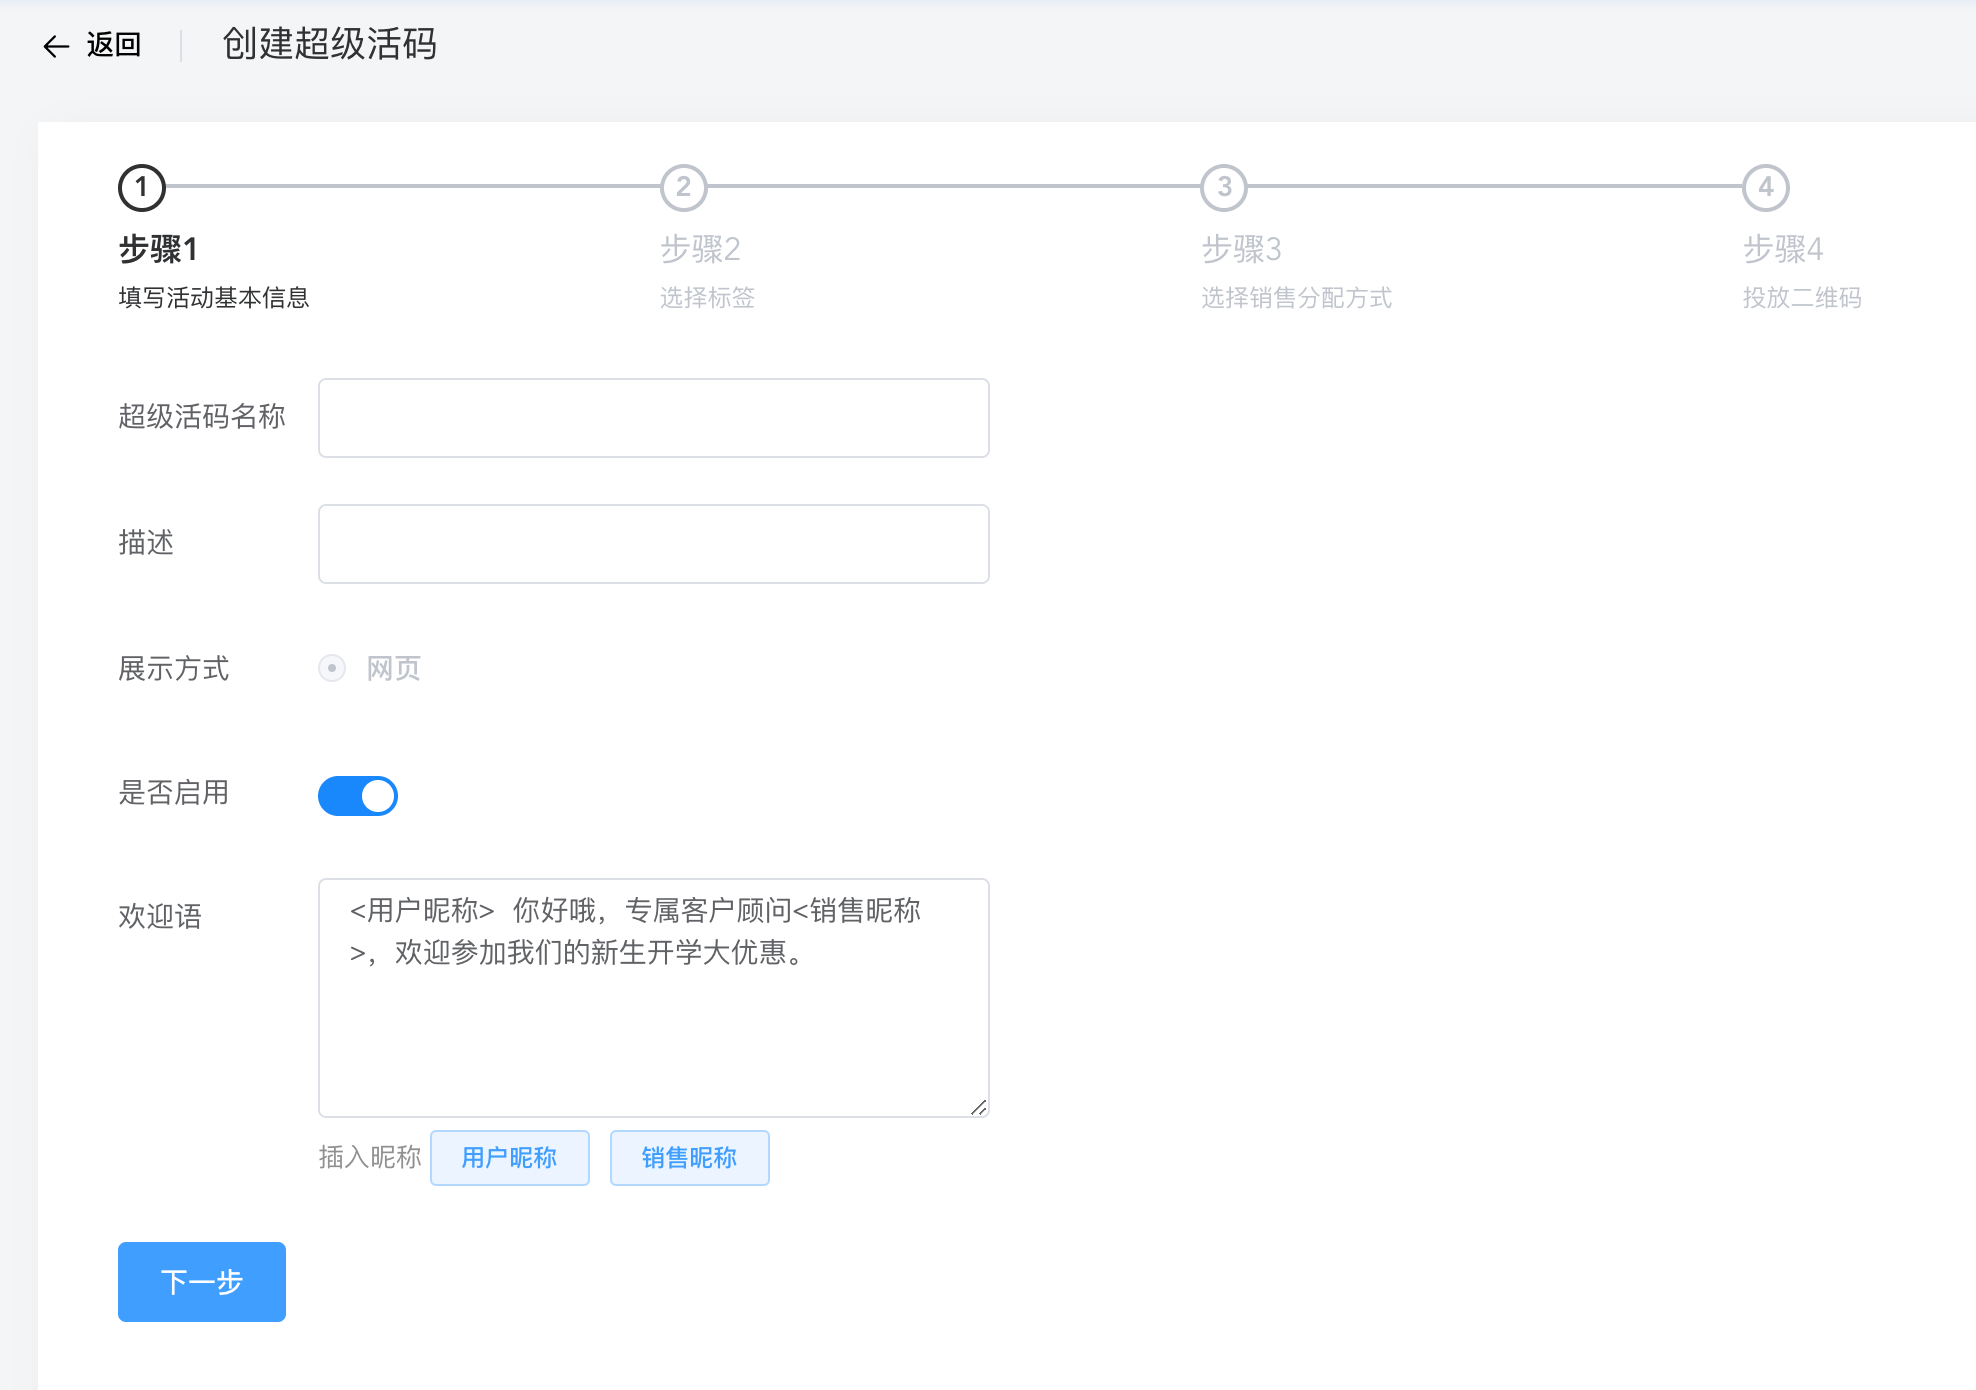The width and height of the screenshot is (1976, 1390).
Task: Insert 用户昵称 placeholder button
Action: coord(509,1158)
